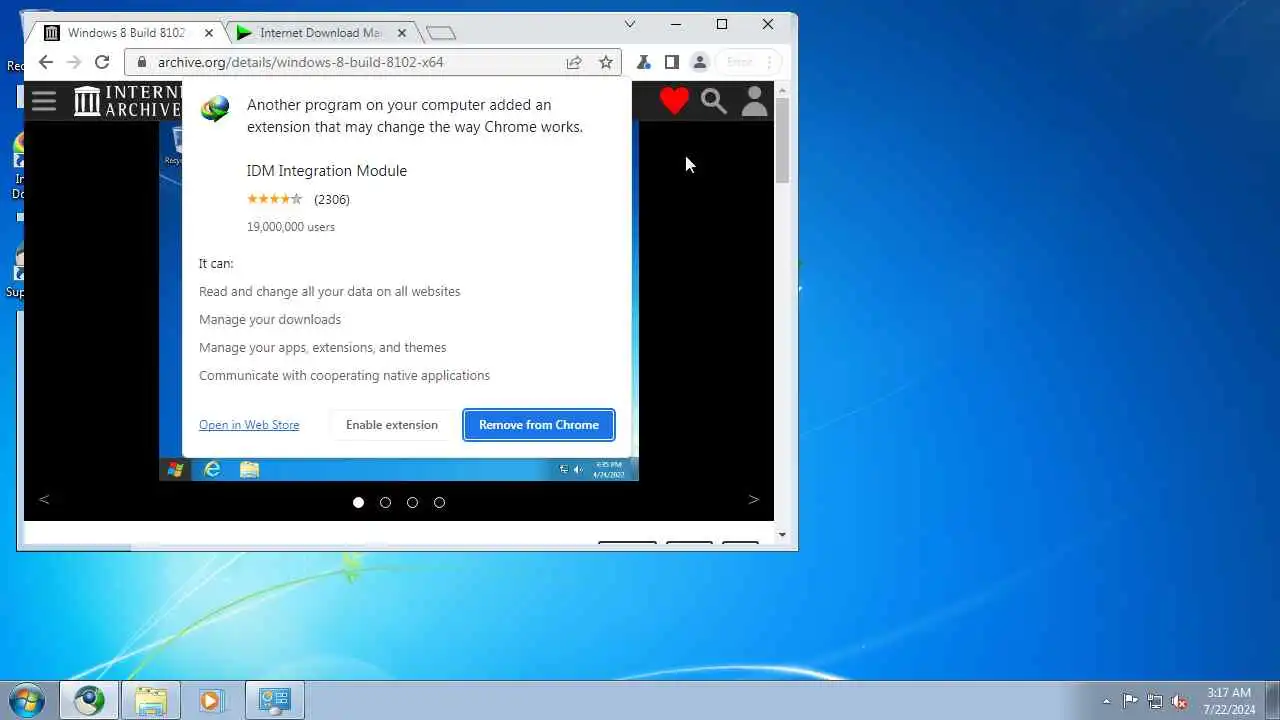This screenshot has height=720, width=1280.
Task: Click the muted volume tray icon
Action: tap(1180, 701)
